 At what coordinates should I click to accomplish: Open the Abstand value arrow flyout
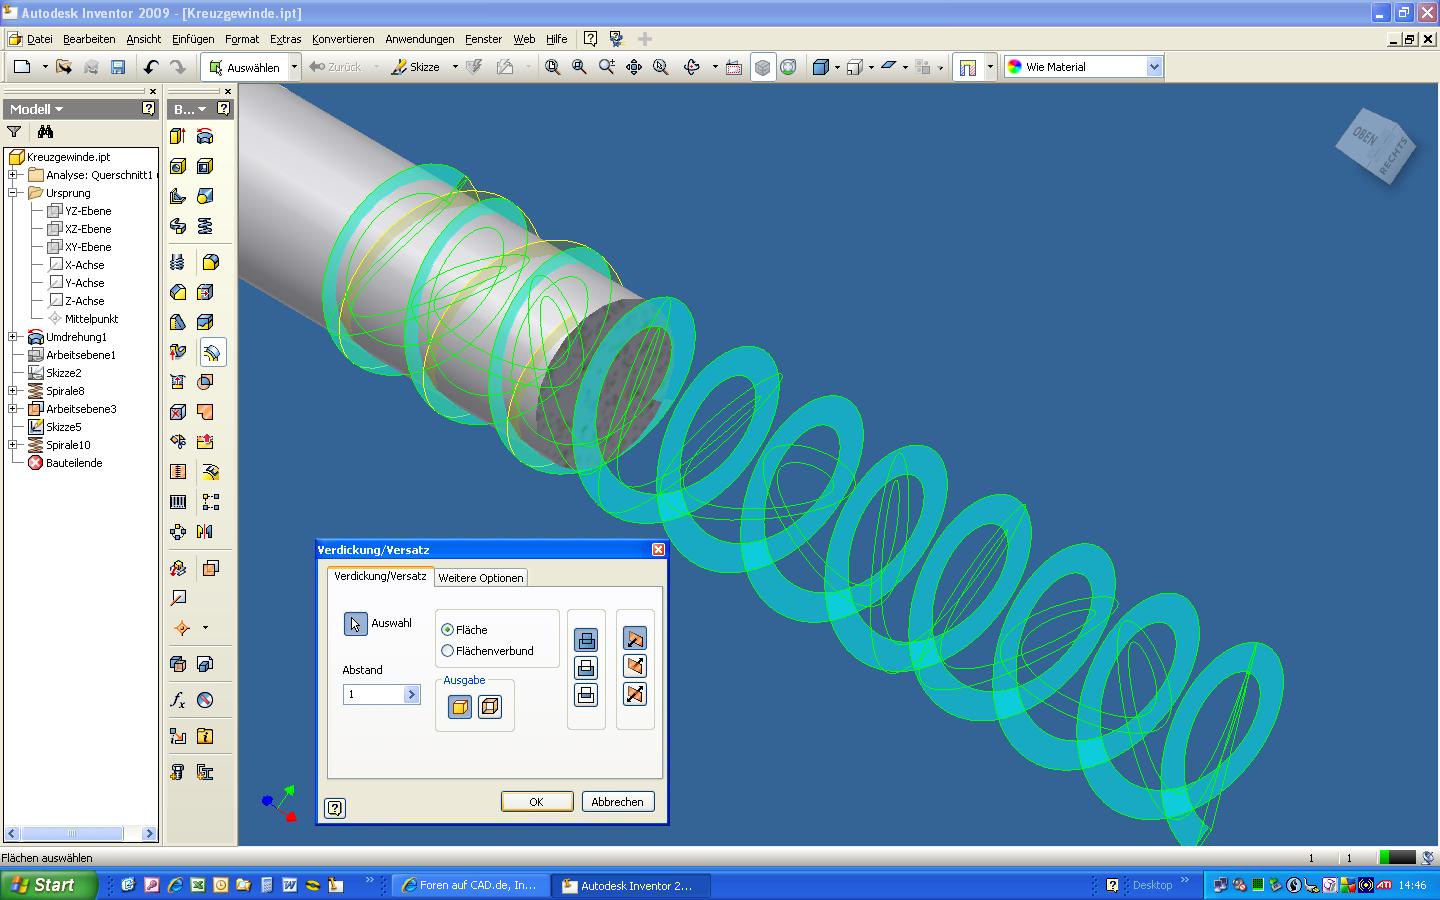(411, 694)
